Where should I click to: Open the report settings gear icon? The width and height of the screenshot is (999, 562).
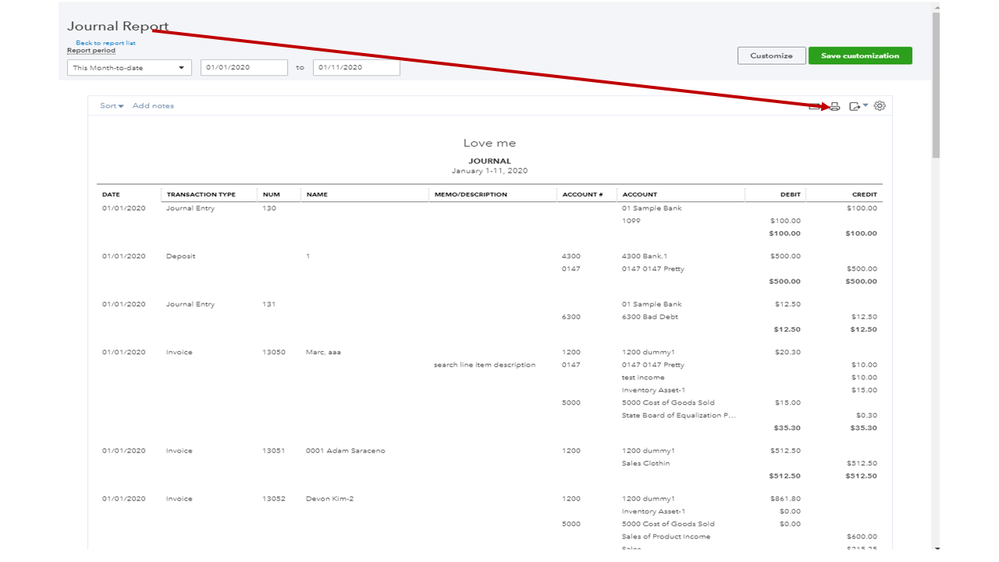click(x=880, y=106)
